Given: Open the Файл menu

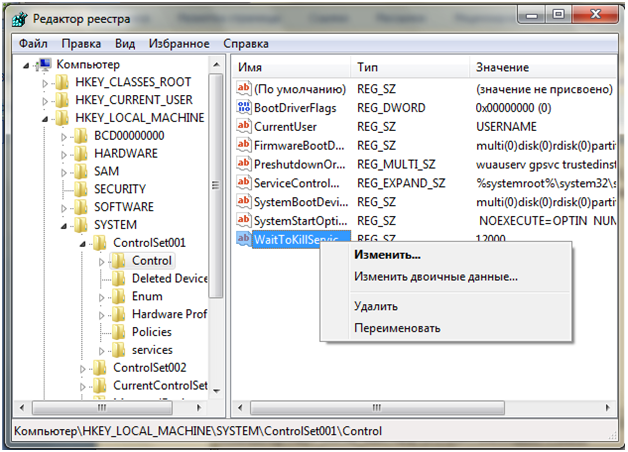Looking at the screenshot, I should point(32,44).
